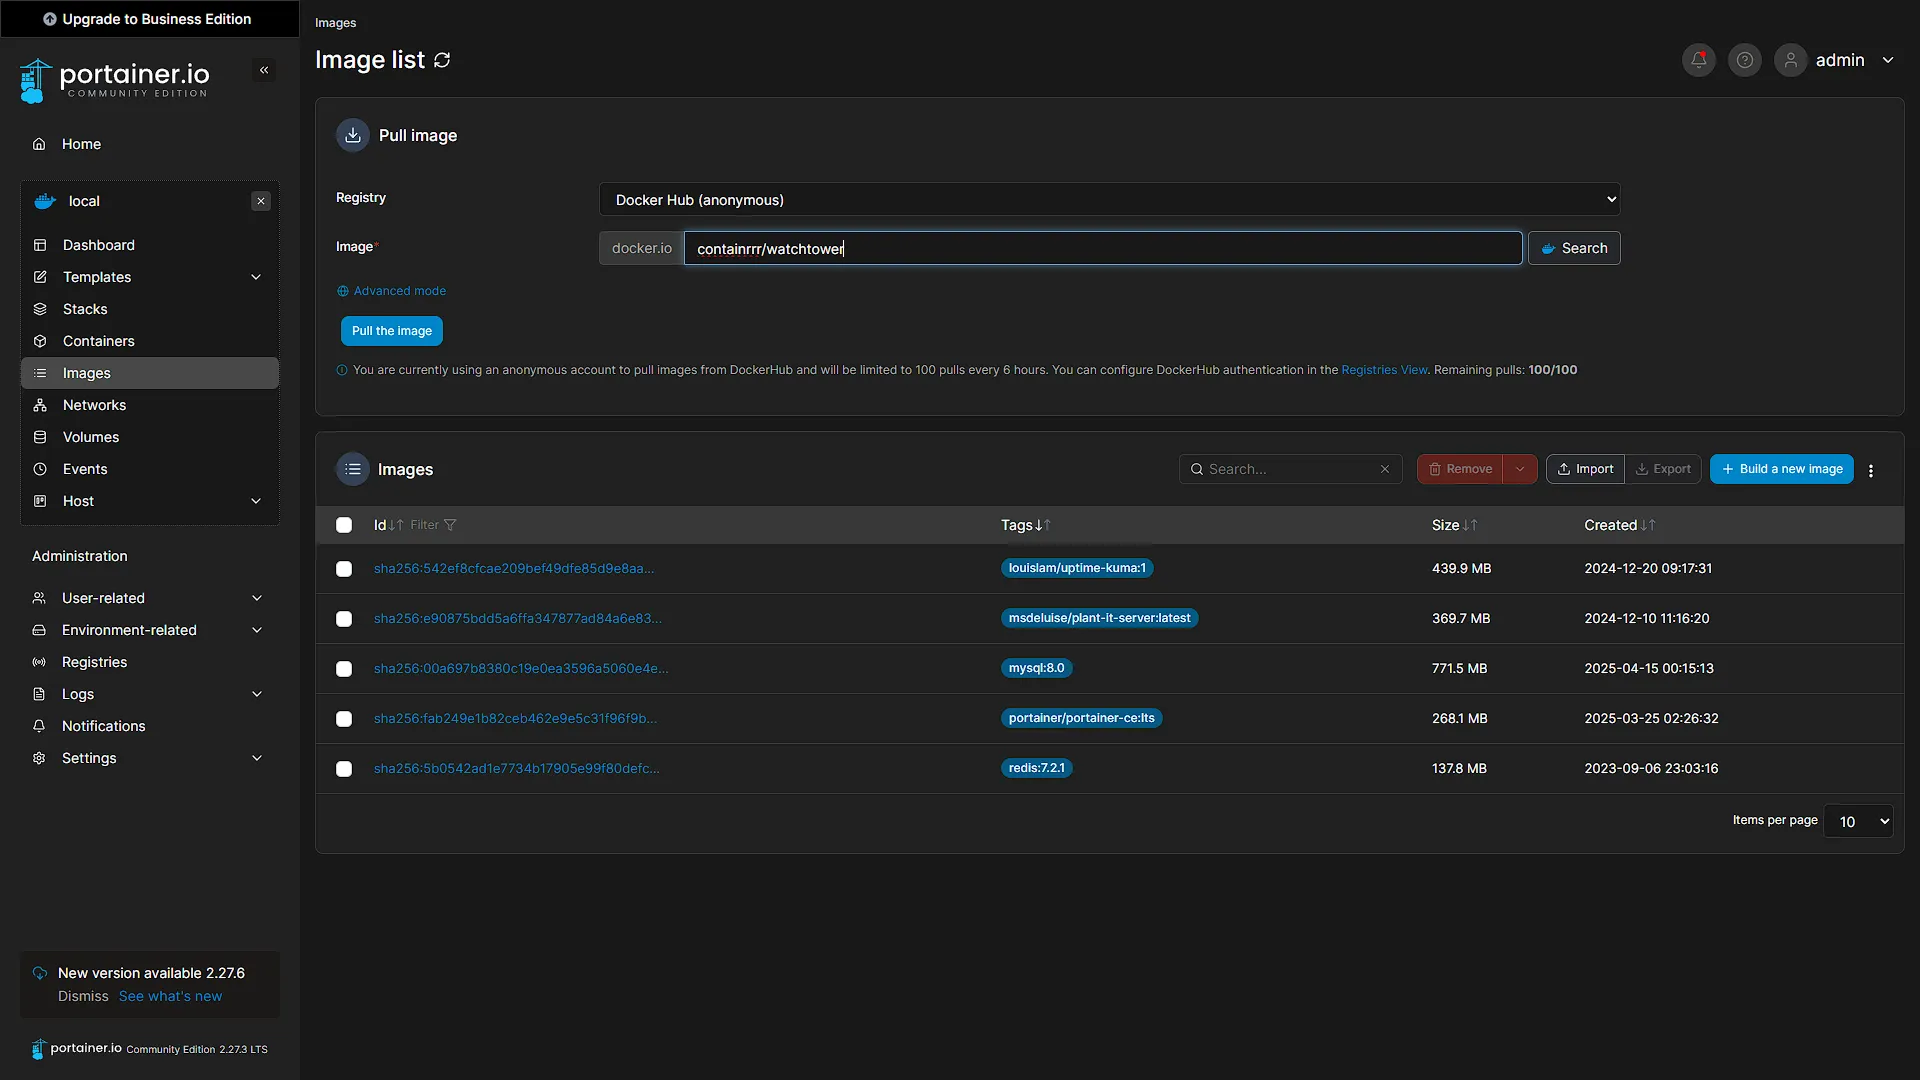The height and width of the screenshot is (1080, 1920).
Task: Click Upgrade to Business Edition banner
Action: pyautogui.click(x=148, y=19)
